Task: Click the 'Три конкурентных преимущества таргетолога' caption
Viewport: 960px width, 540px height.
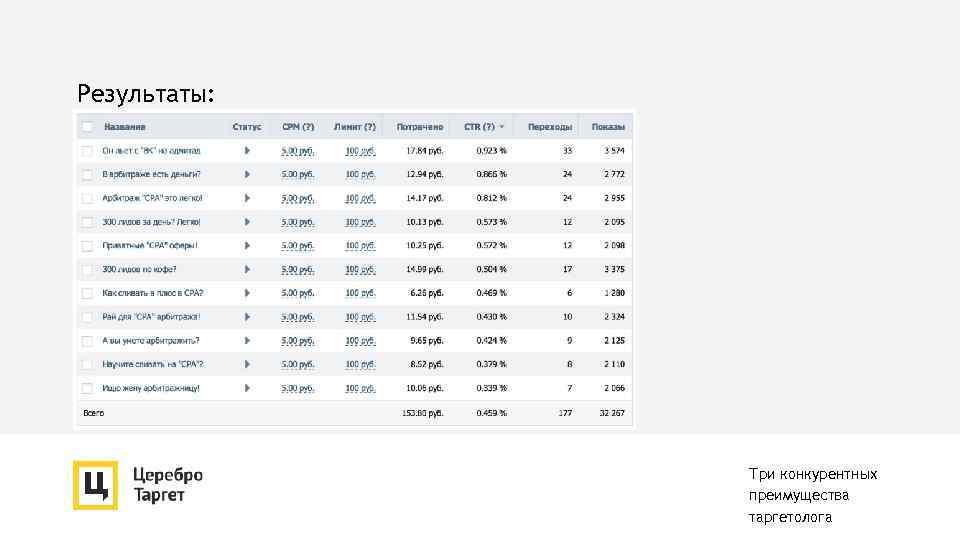Action: (x=813, y=495)
